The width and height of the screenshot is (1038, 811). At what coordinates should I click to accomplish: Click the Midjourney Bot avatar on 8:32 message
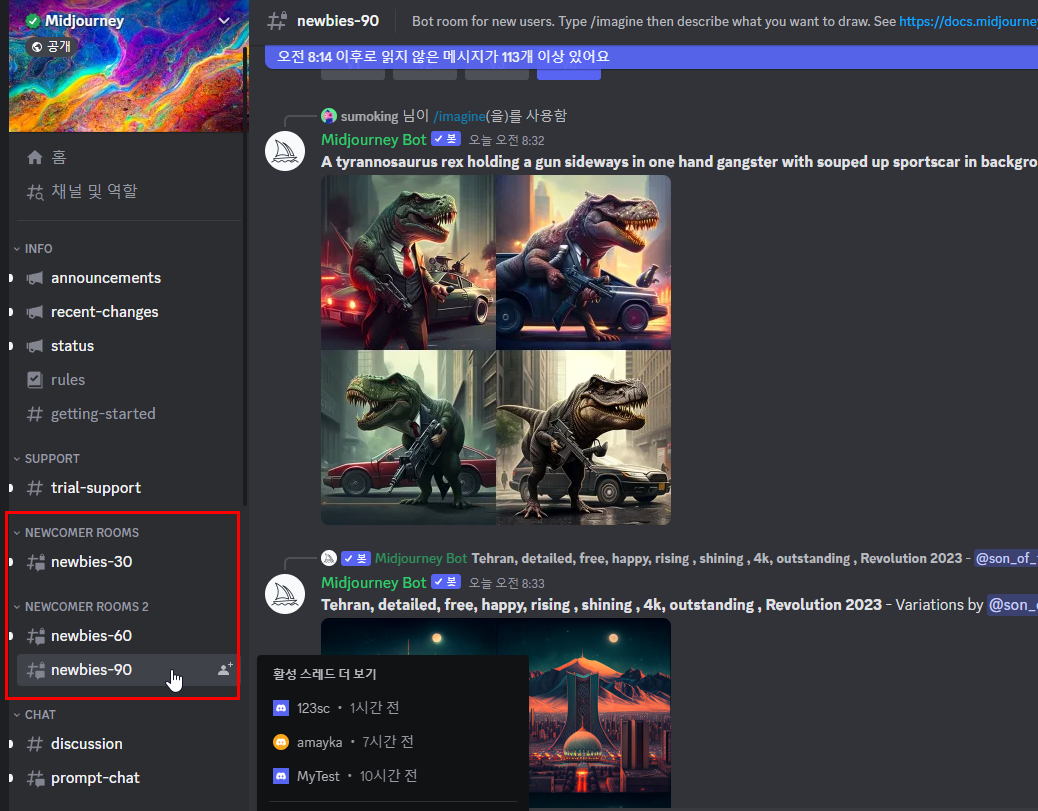pos(285,151)
